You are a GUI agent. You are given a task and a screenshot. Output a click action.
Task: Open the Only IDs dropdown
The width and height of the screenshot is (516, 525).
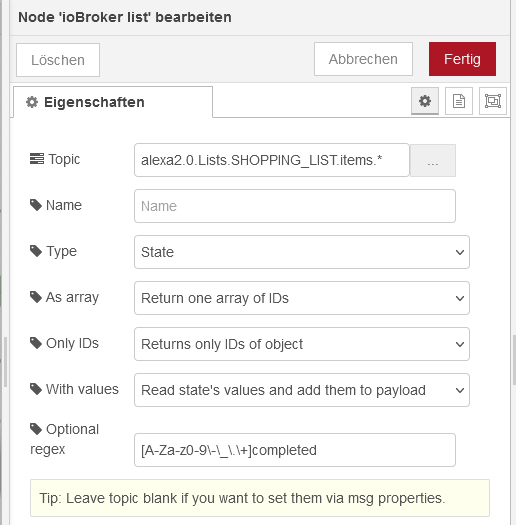point(302,344)
